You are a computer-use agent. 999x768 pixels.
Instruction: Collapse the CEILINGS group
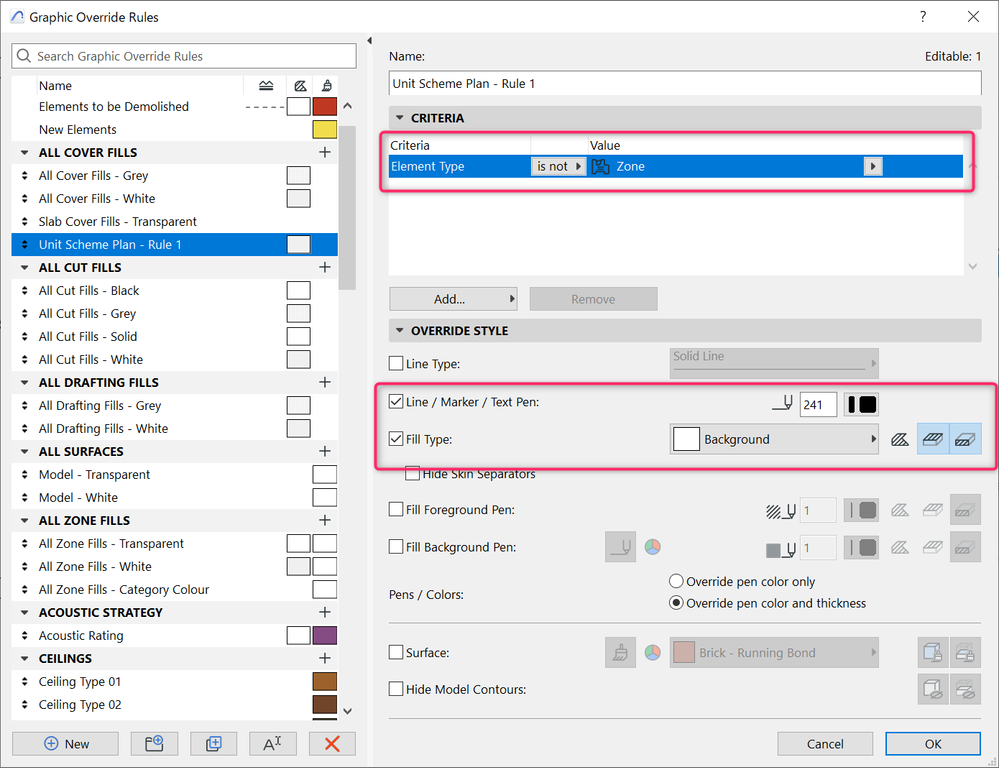pyautogui.click(x=24, y=658)
